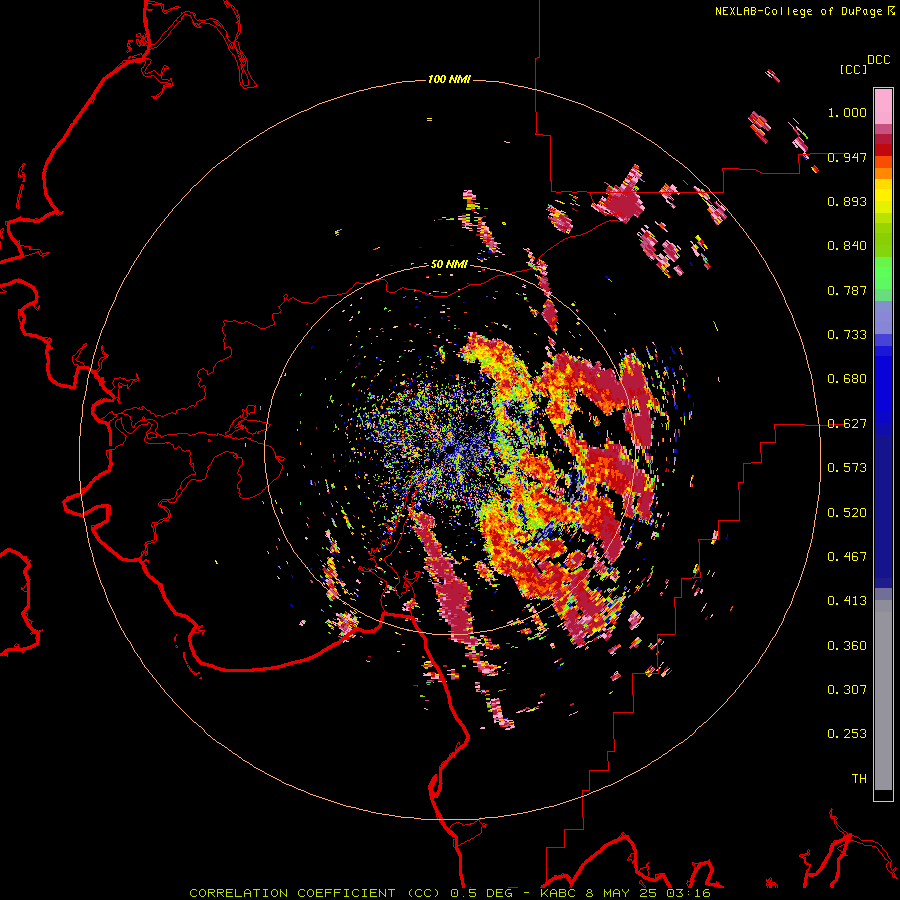
Task: Click the 0.253 color scale value
Action: tap(847, 734)
